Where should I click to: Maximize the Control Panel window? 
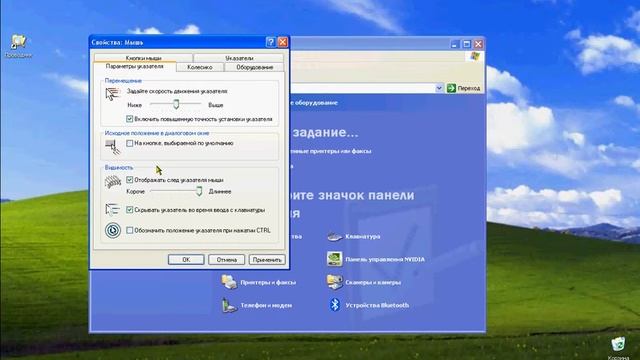[x=467, y=44]
